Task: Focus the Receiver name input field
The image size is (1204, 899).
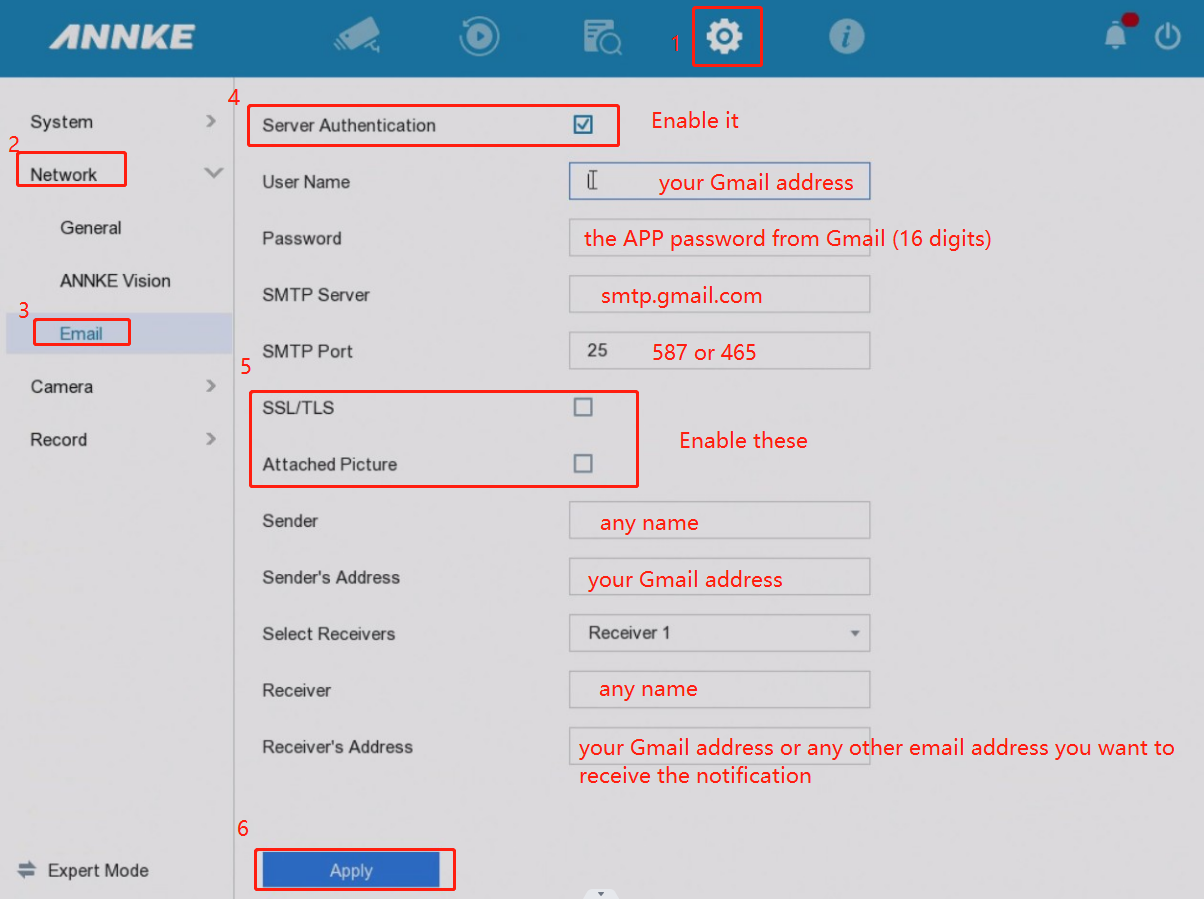Action: click(x=720, y=690)
